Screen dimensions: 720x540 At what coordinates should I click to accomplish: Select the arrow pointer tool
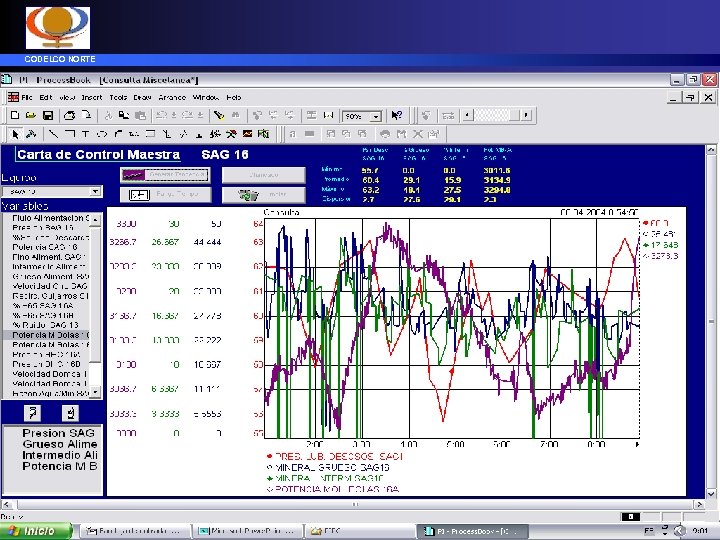click(x=15, y=134)
